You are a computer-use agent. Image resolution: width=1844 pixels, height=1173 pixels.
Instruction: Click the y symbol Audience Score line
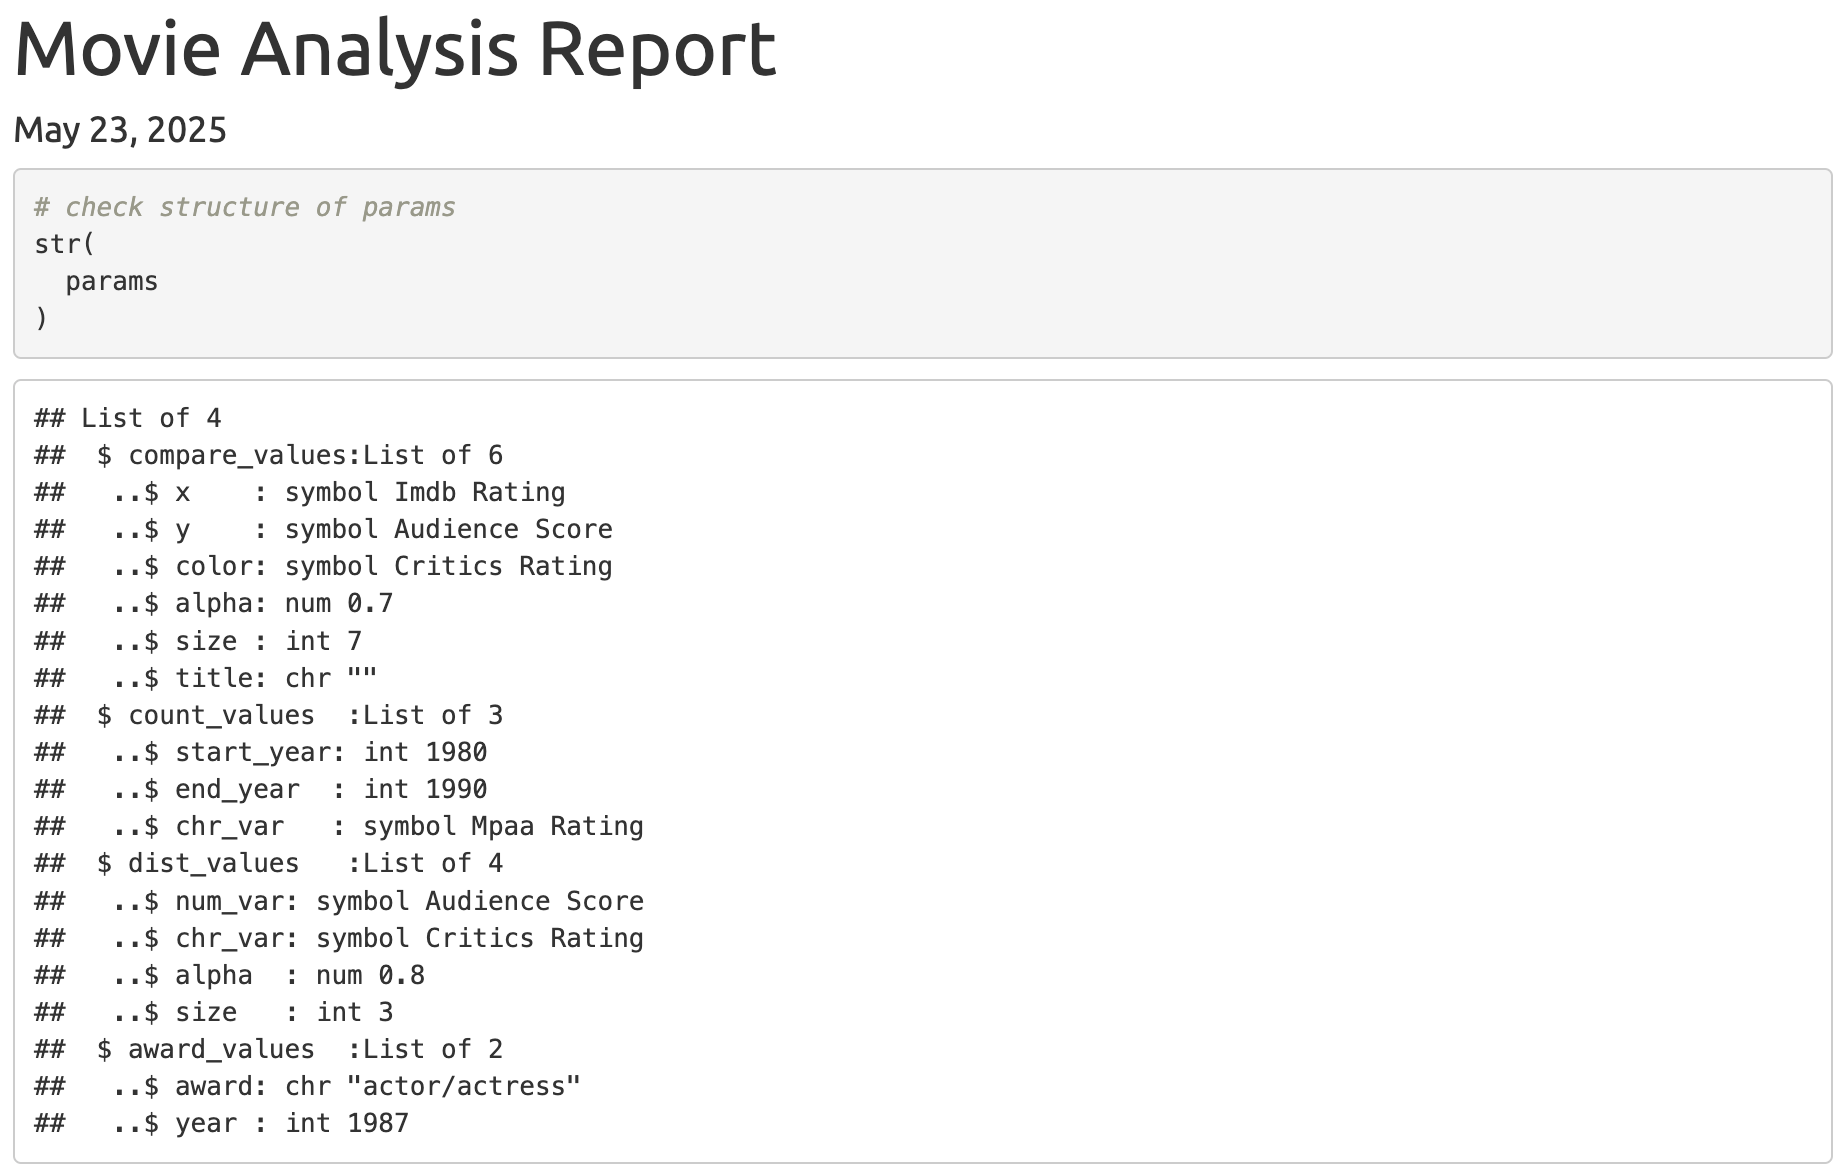[x=324, y=529]
